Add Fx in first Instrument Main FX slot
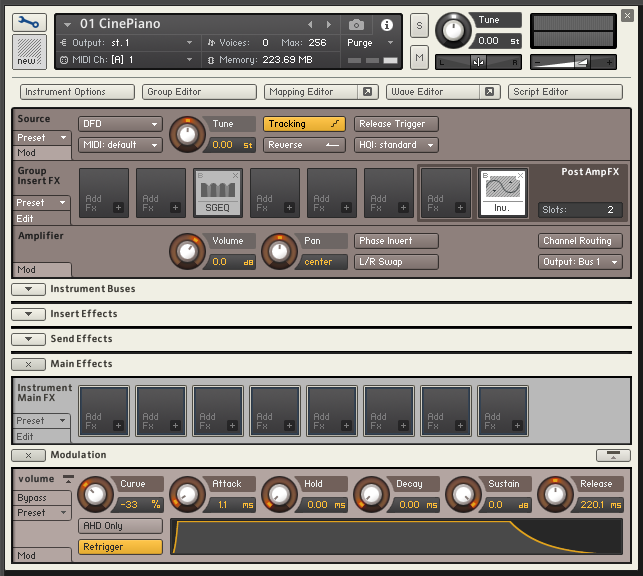The image size is (643, 576). click(104, 411)
